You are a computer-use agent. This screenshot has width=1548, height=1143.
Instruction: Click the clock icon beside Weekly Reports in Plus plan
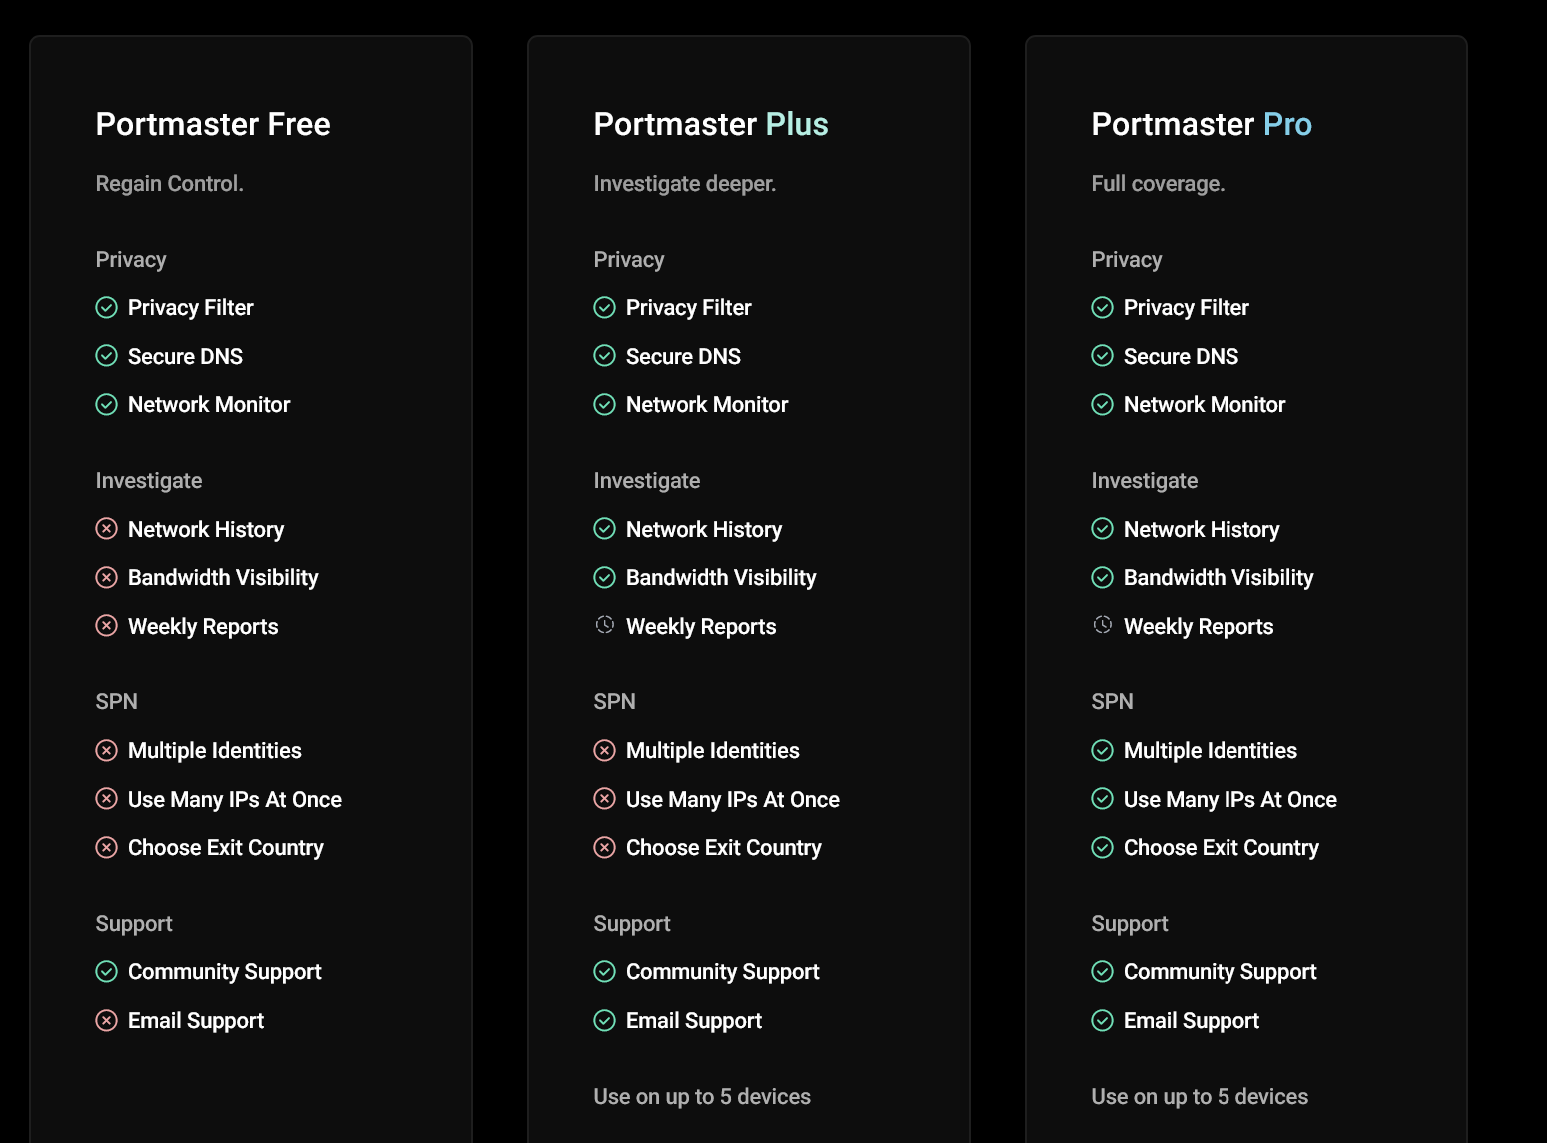pos(604,625)
